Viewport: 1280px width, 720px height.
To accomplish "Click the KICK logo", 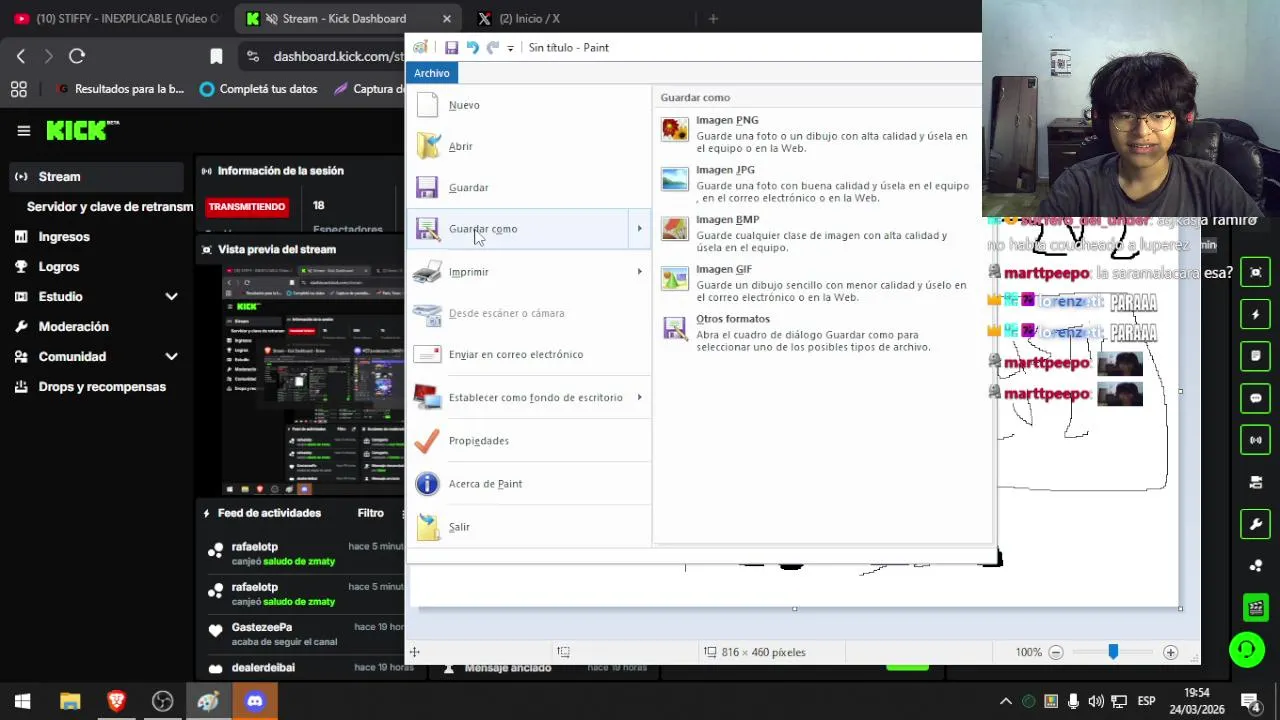I will [82, 130].
